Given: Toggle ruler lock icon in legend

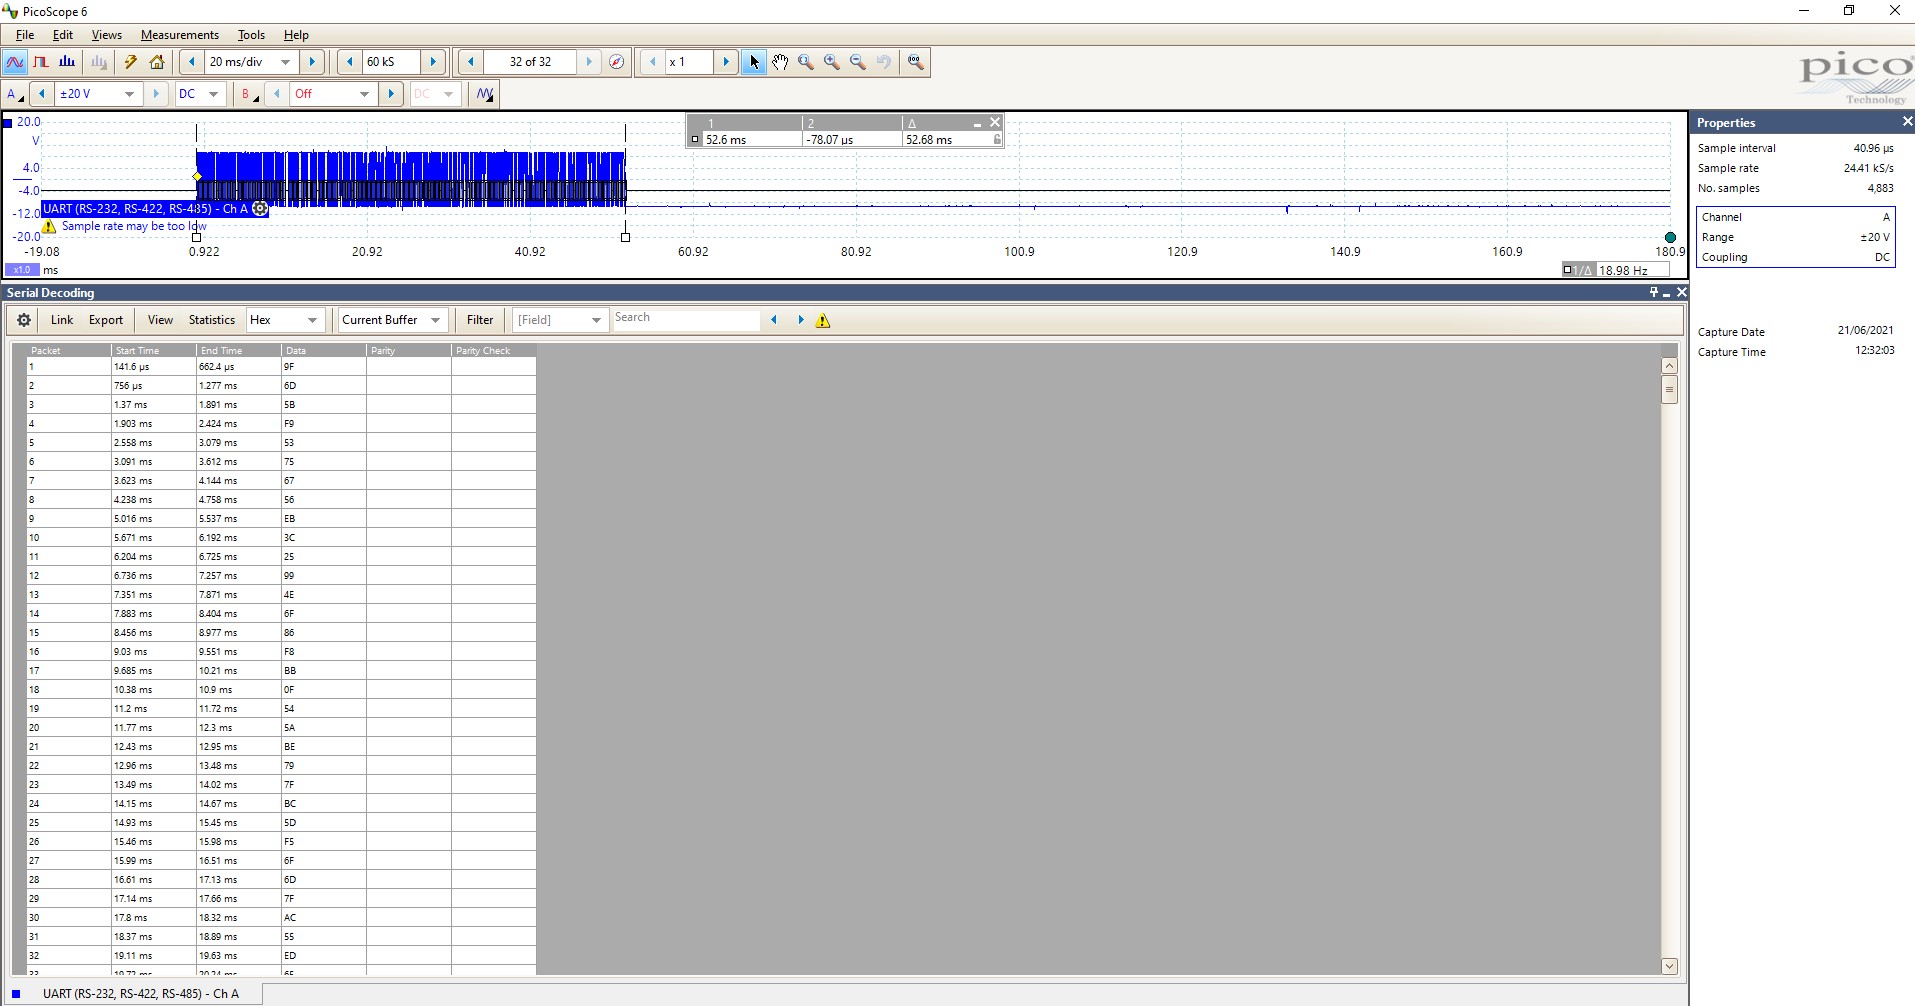Looking at the screenshot, I should (x=997, y=140).
